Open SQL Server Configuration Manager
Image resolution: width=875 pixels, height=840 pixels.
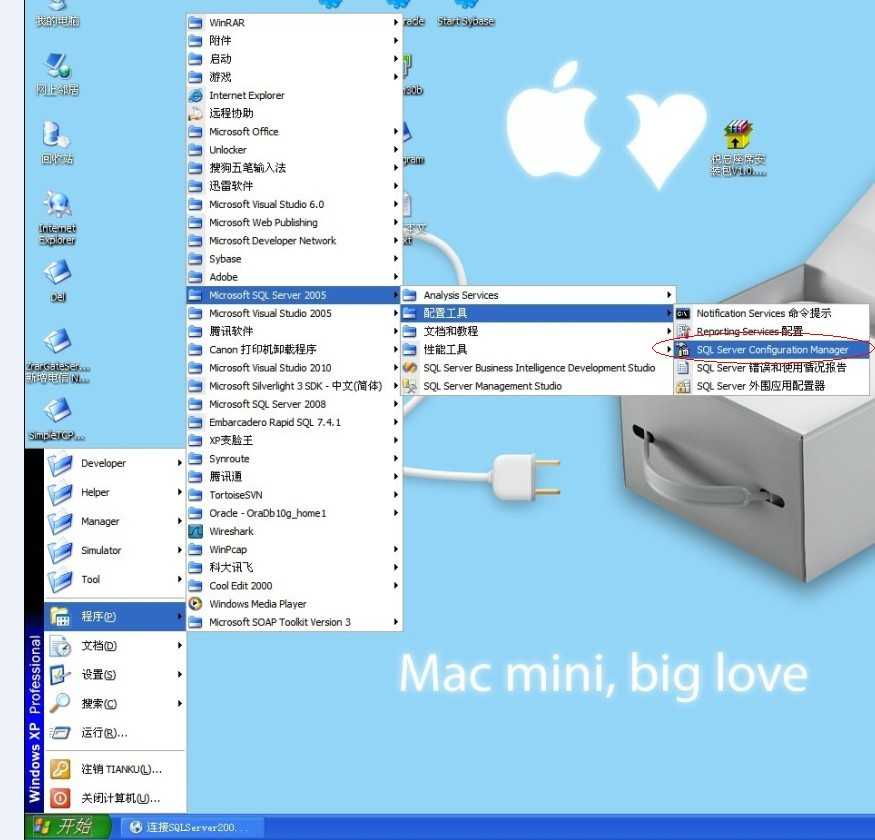(x=771, y=350)
